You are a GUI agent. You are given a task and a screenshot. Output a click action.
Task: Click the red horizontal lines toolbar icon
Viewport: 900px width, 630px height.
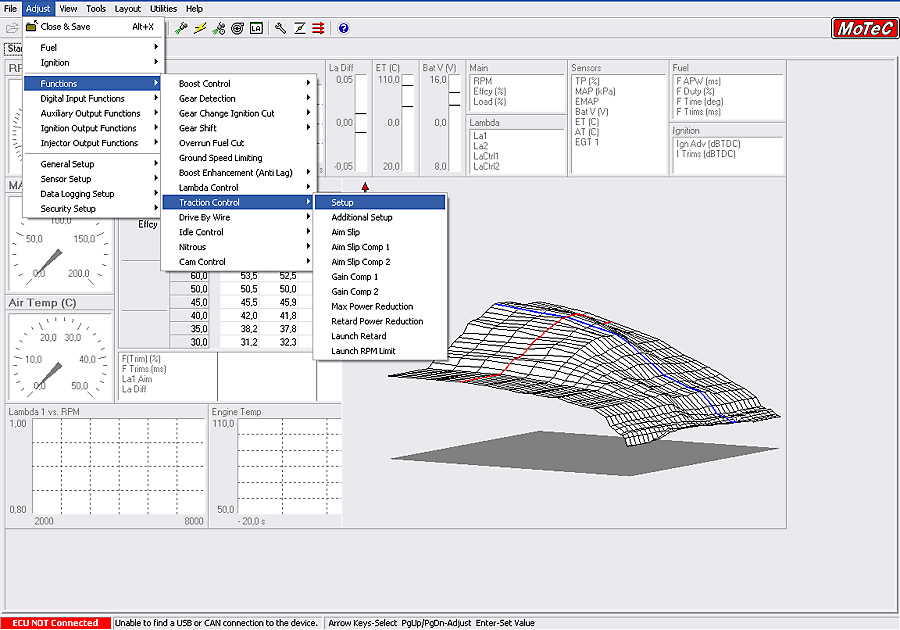(318, 28)
